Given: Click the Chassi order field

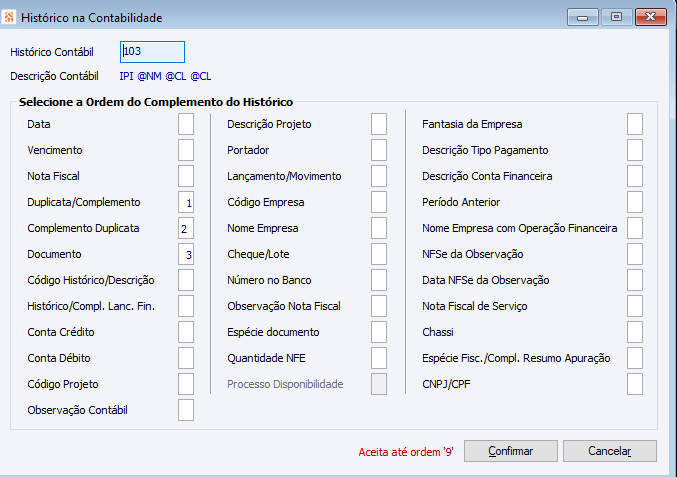Looking at the screenshot, I should [635, 332].
